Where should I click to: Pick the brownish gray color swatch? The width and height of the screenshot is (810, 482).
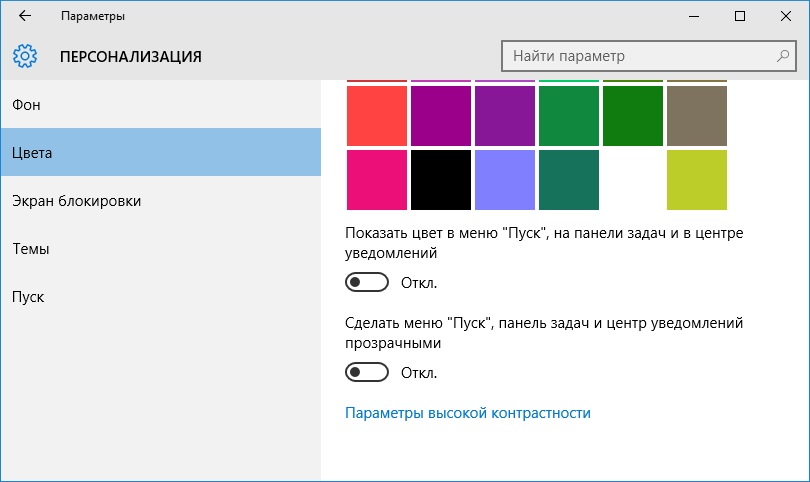tap(697, 116)
